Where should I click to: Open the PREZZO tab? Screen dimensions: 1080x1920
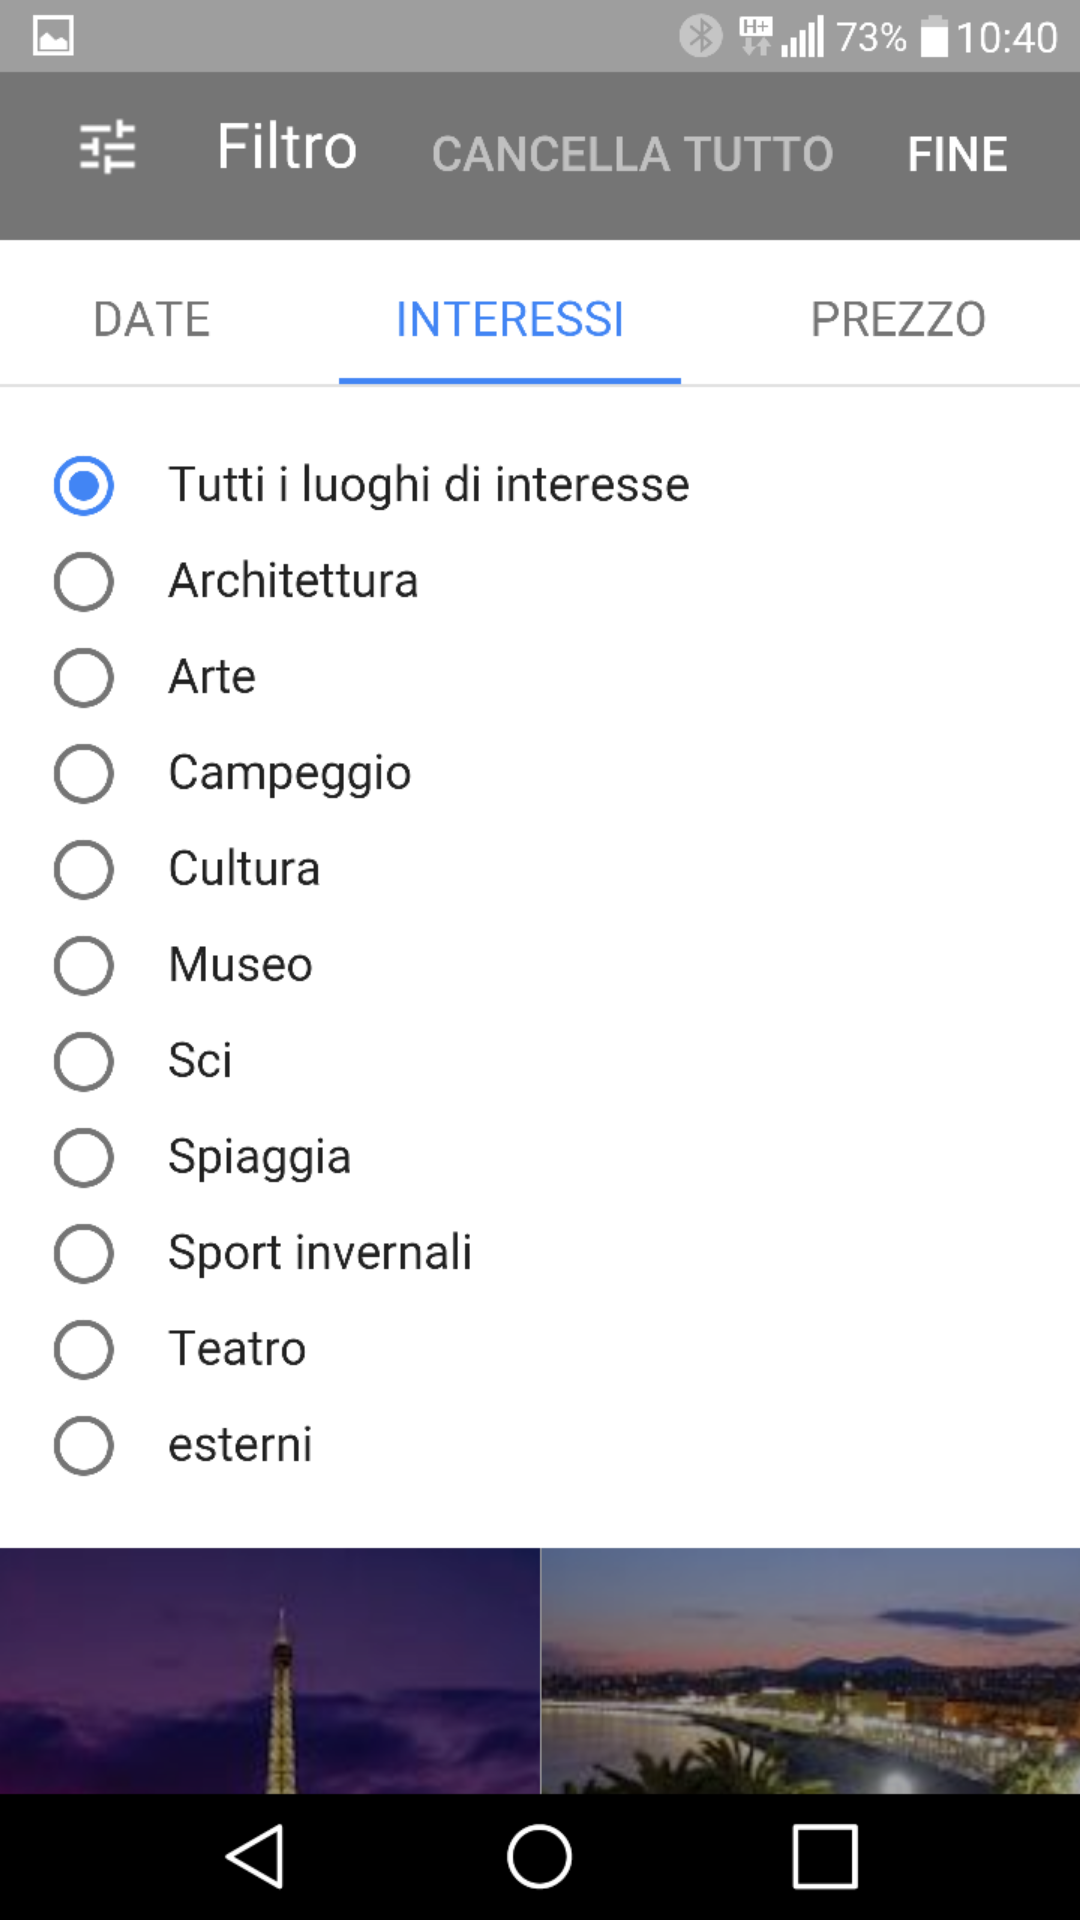898,319
